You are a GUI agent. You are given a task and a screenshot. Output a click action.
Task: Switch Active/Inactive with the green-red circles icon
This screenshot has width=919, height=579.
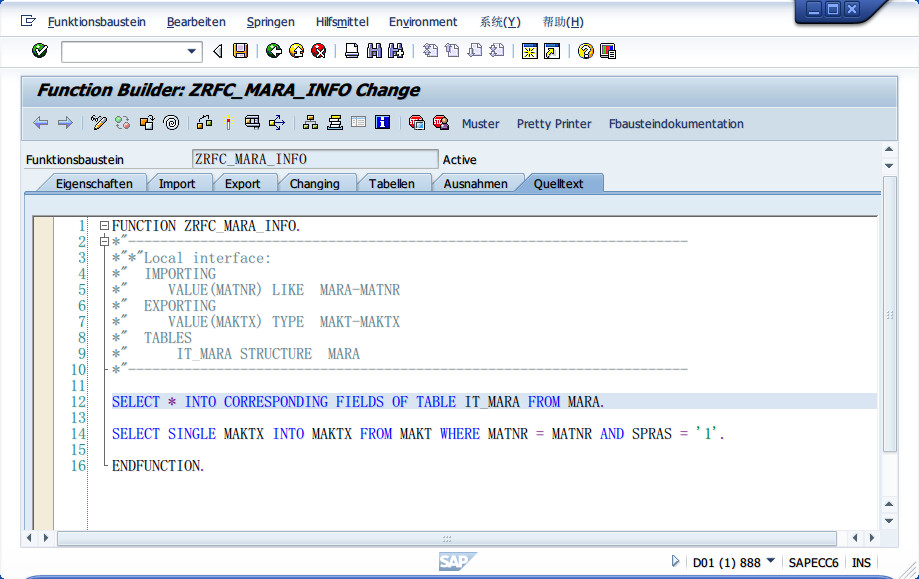122,122
